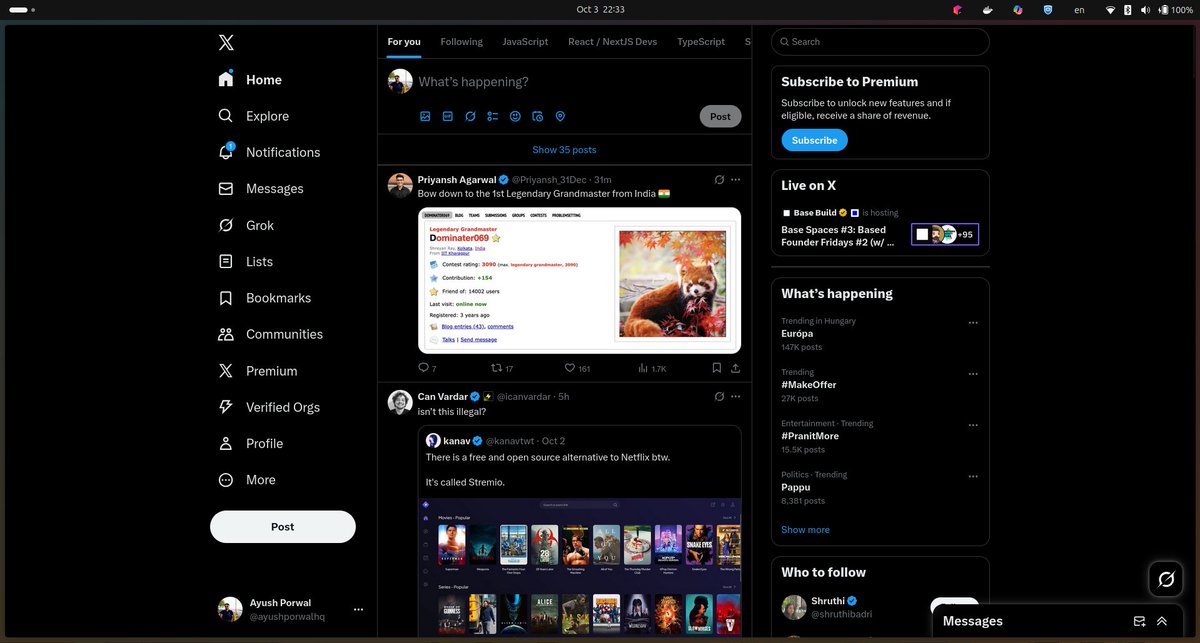Add a GIF to the new post
The width and height of the screenshot is (1200, 643).
click(x=448, y=116)
